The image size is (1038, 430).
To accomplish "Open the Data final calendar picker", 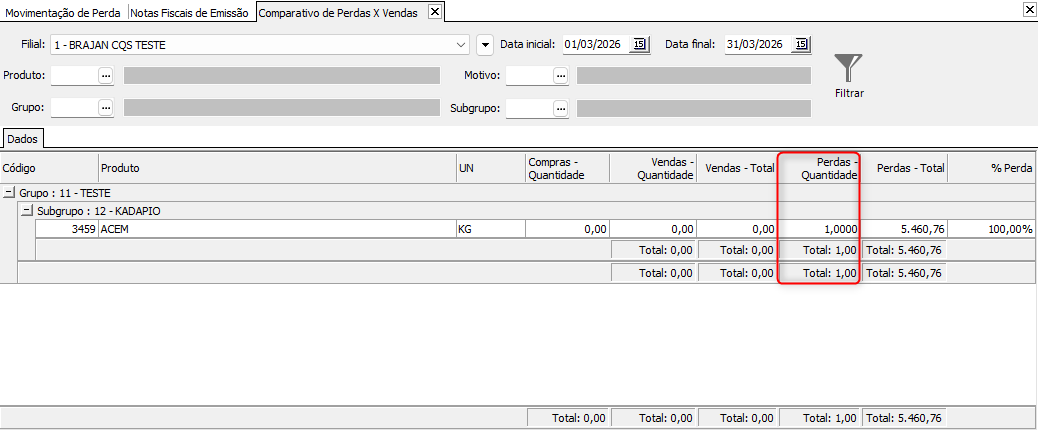I will (x=801, y=44).
